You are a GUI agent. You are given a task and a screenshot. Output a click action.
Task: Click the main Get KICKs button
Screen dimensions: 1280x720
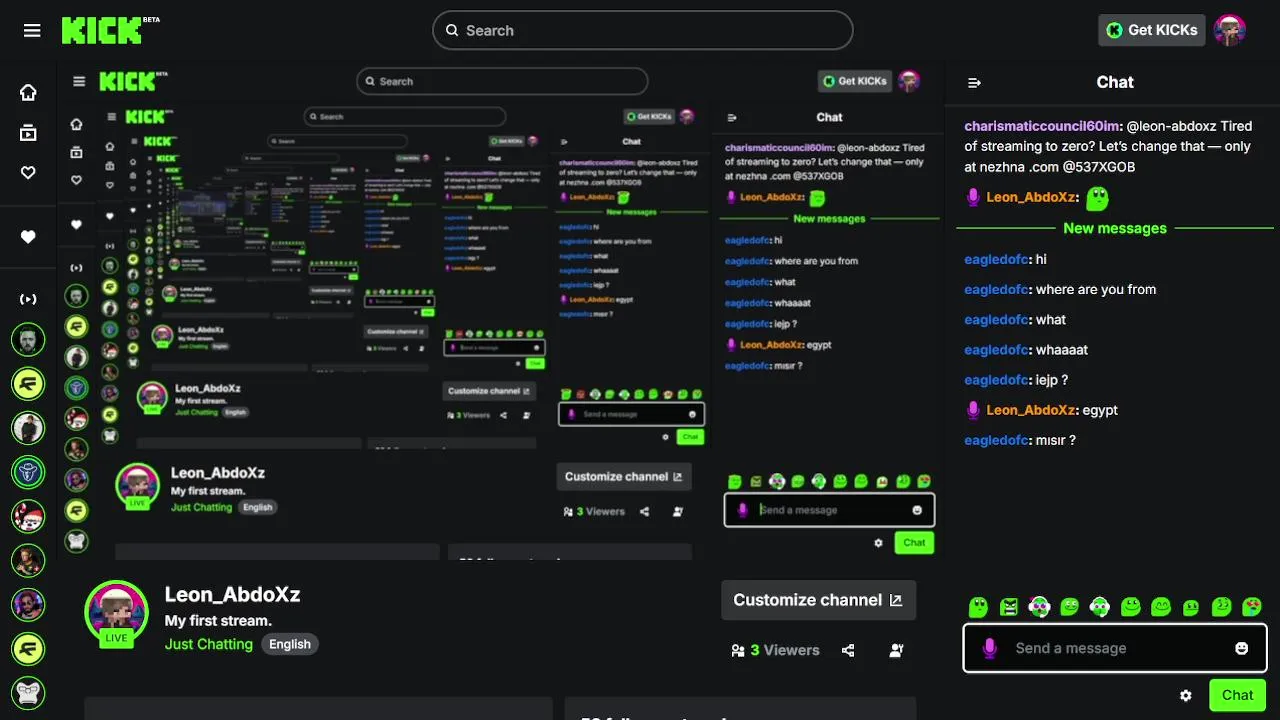(1151, 30)
